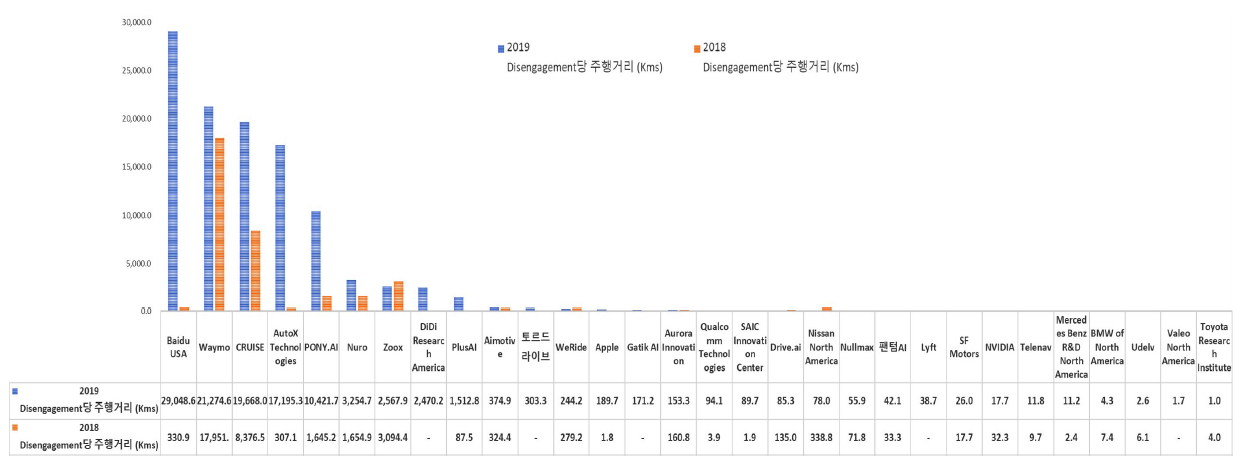The height and width of the screenshot is (469, 1245).
Task: Click the 'Drive.ai' category label
Action: tap(784, 347)
